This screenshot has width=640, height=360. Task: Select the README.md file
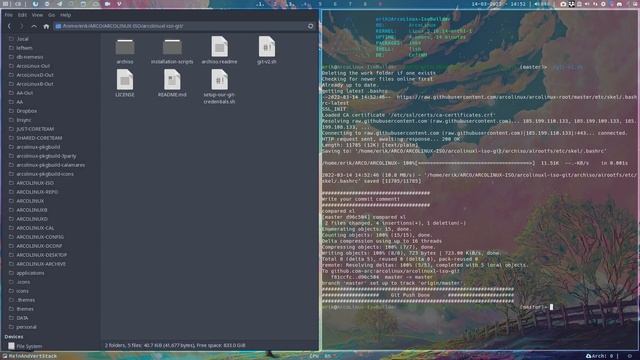point(172,80)
